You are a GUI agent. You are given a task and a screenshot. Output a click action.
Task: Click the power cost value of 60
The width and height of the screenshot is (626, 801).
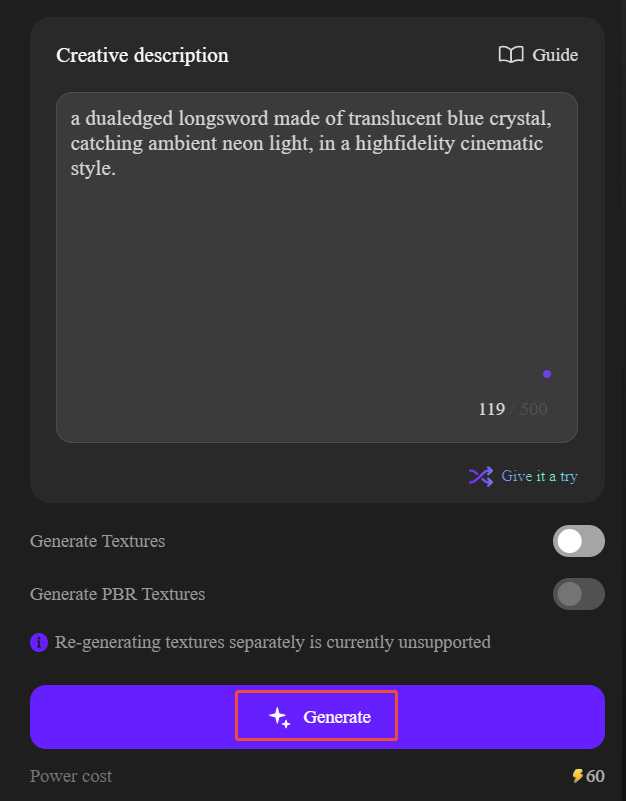click(x=594, y=776)
